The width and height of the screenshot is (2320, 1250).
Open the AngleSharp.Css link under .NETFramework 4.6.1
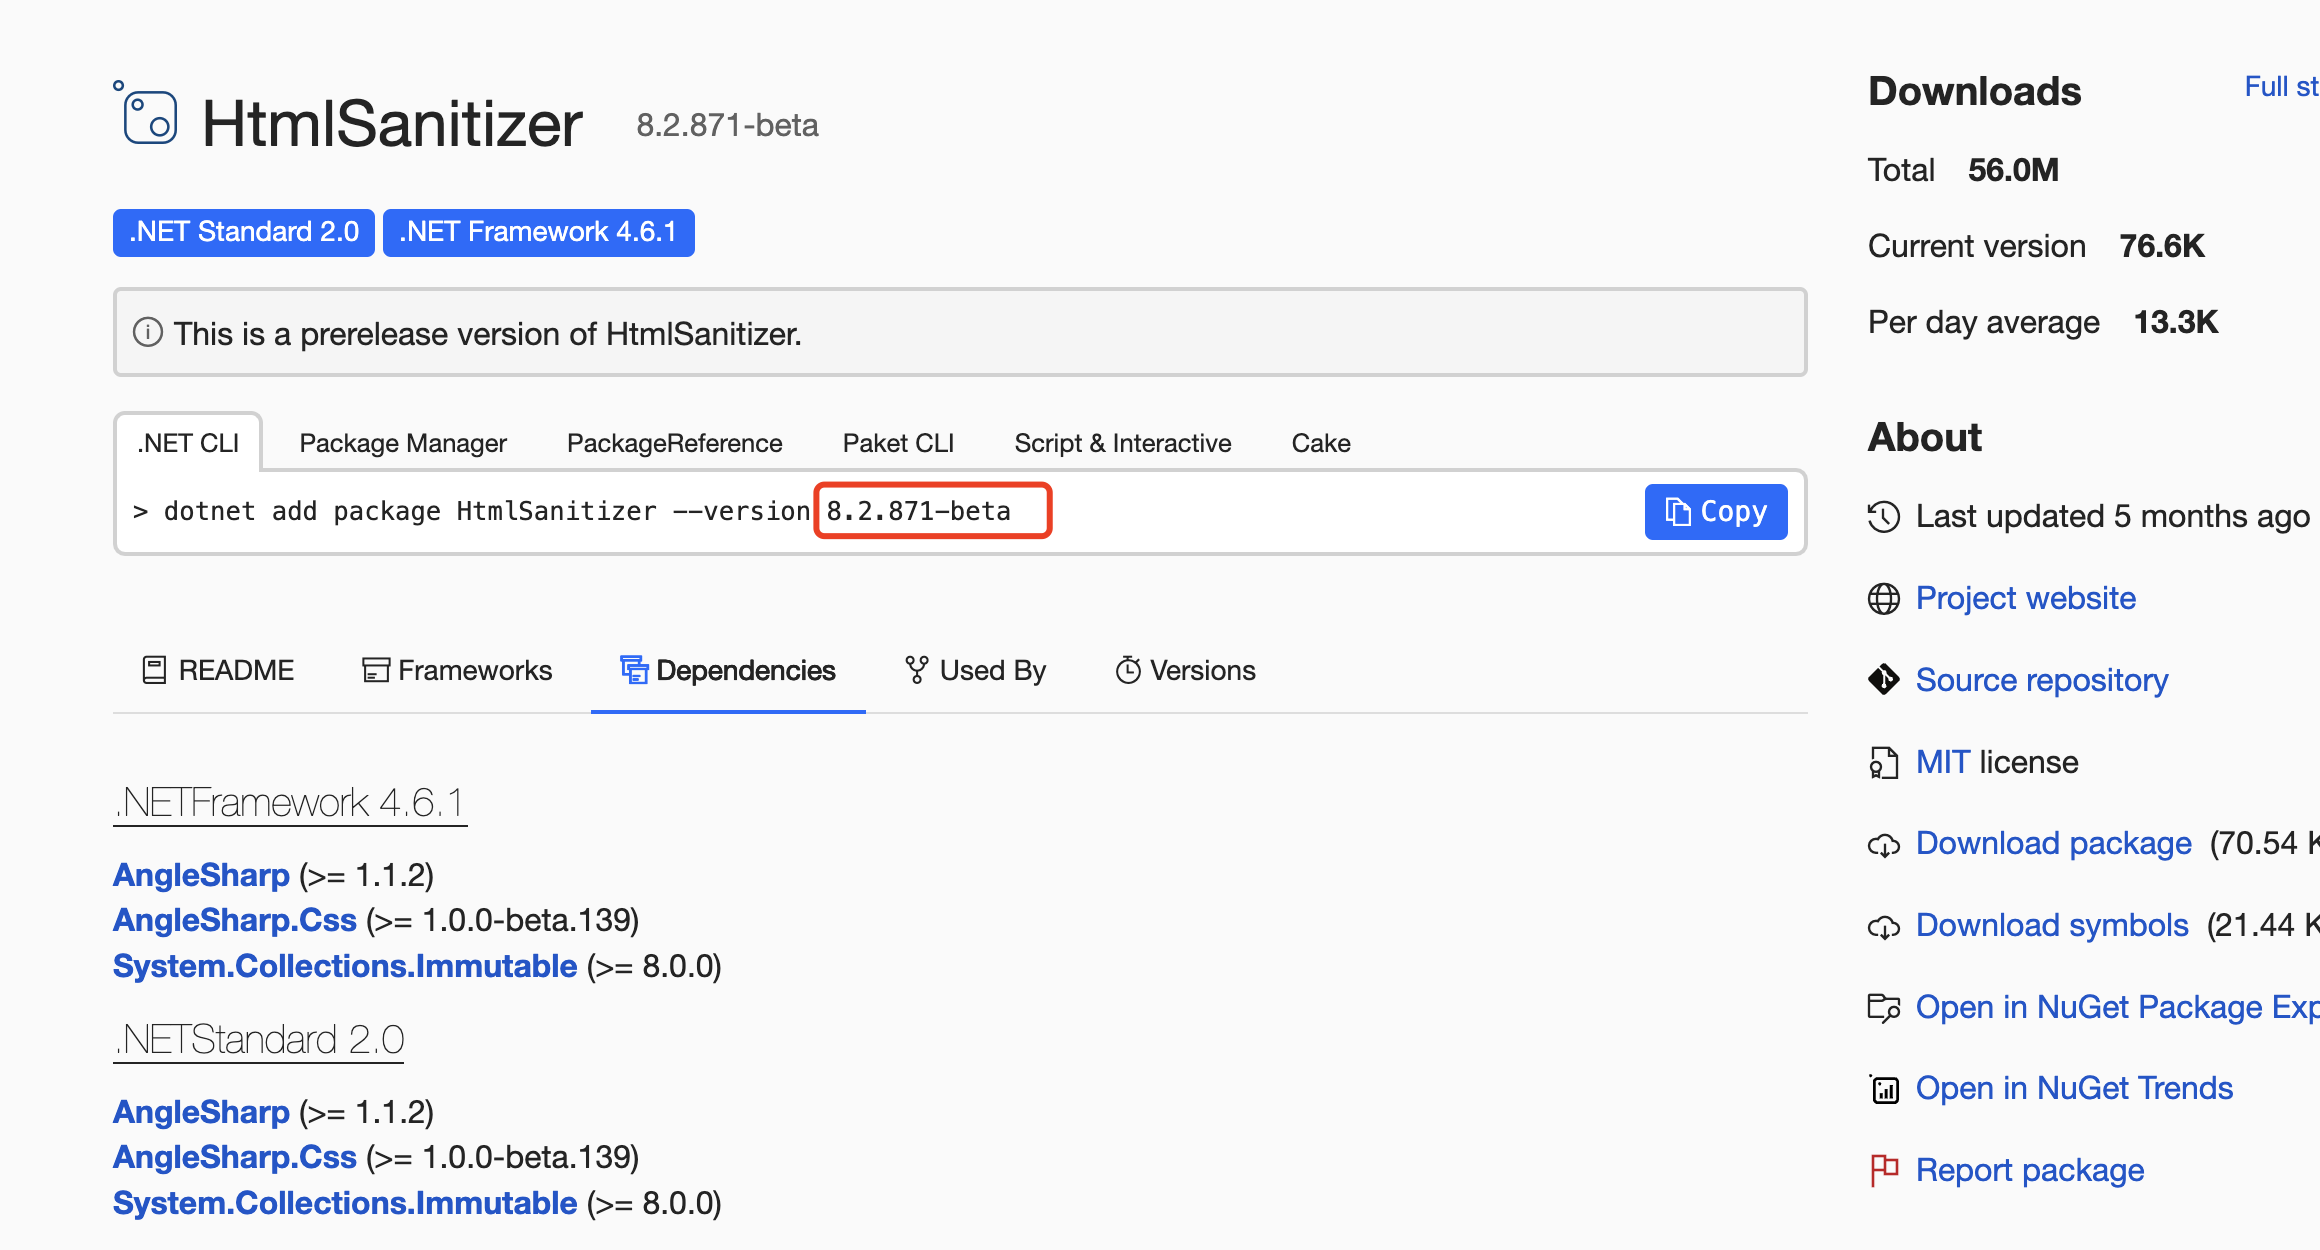point(235,920)
